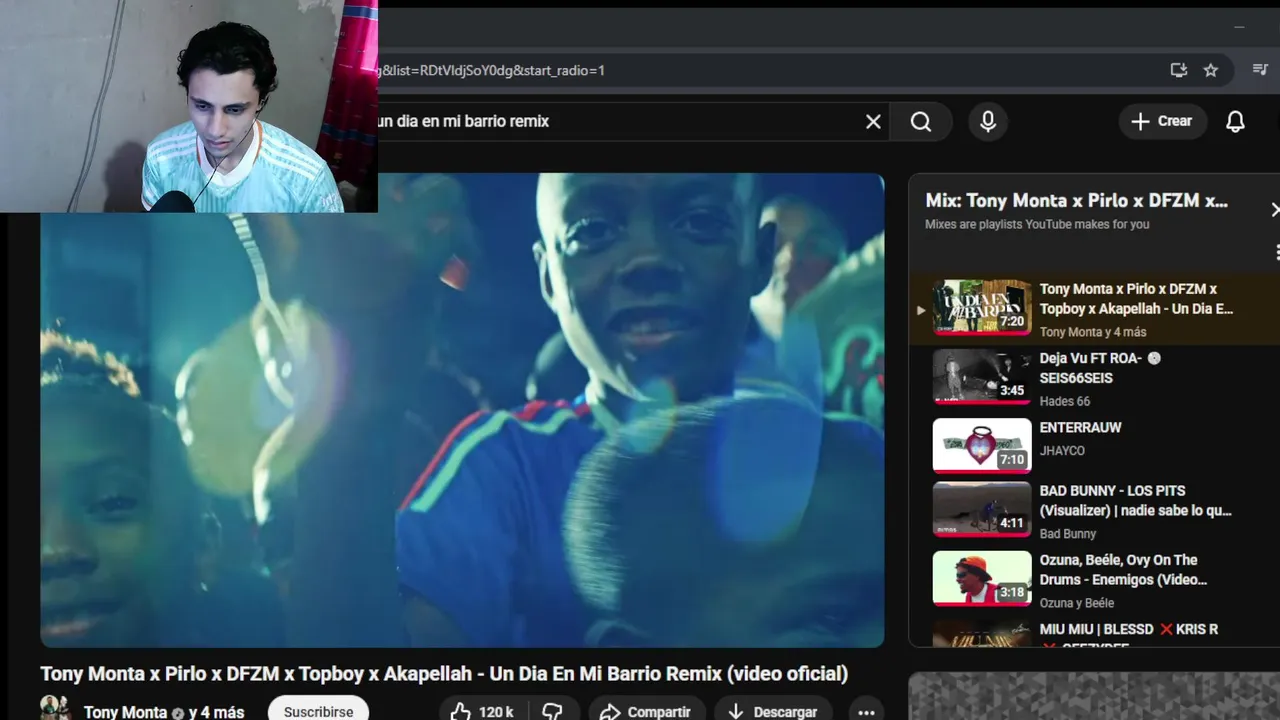Click the magnifier search button

(921, 121)
